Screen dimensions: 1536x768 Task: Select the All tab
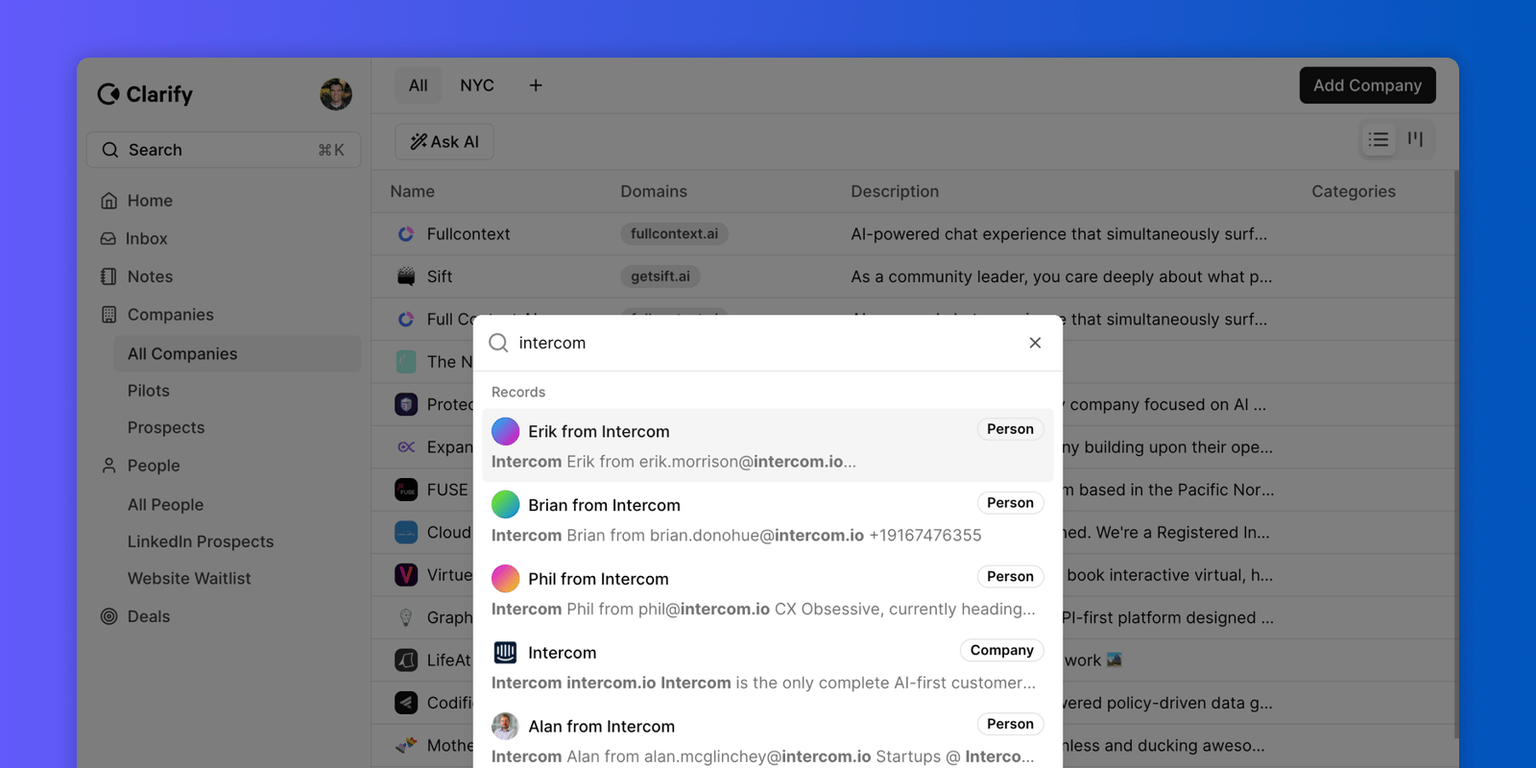418,86
